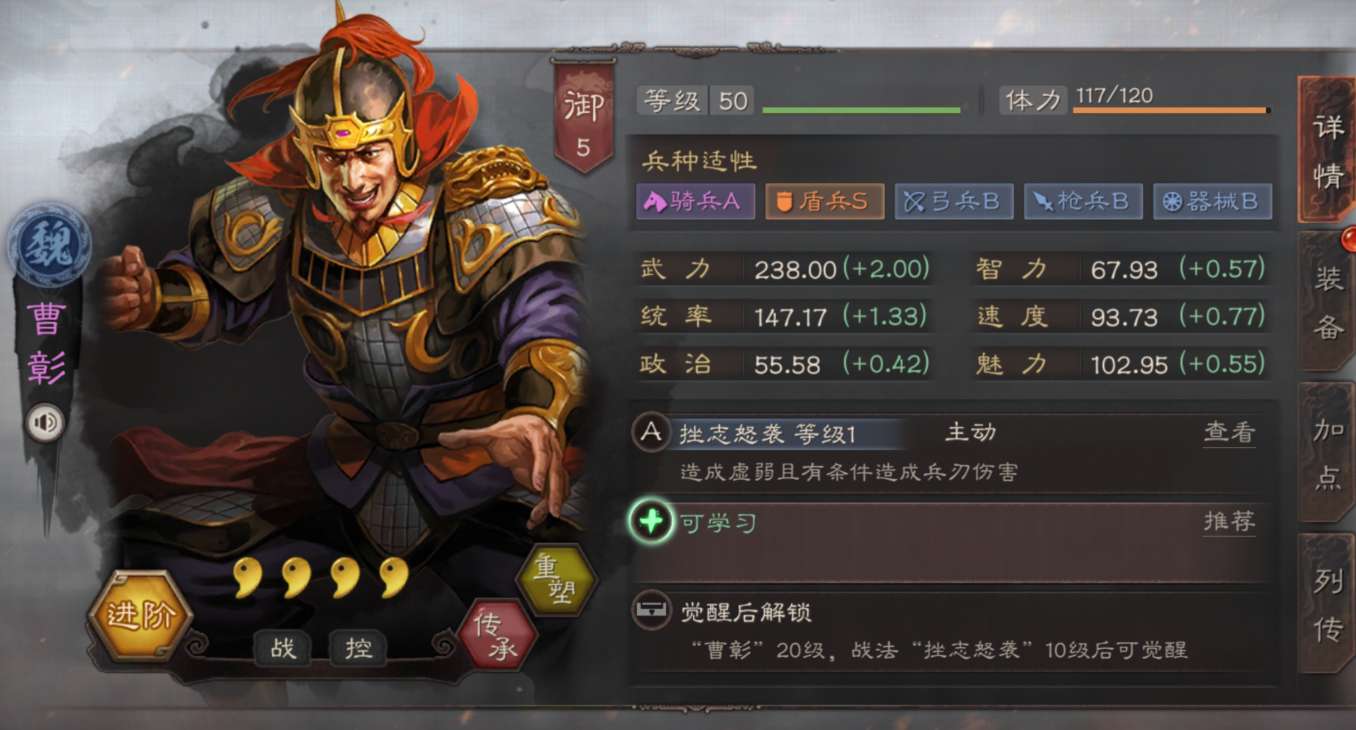Viewport: 1356px width, 730px height.
Task: Click the locked 觉醒后解锁 skill icon
Action: (651, 610)
